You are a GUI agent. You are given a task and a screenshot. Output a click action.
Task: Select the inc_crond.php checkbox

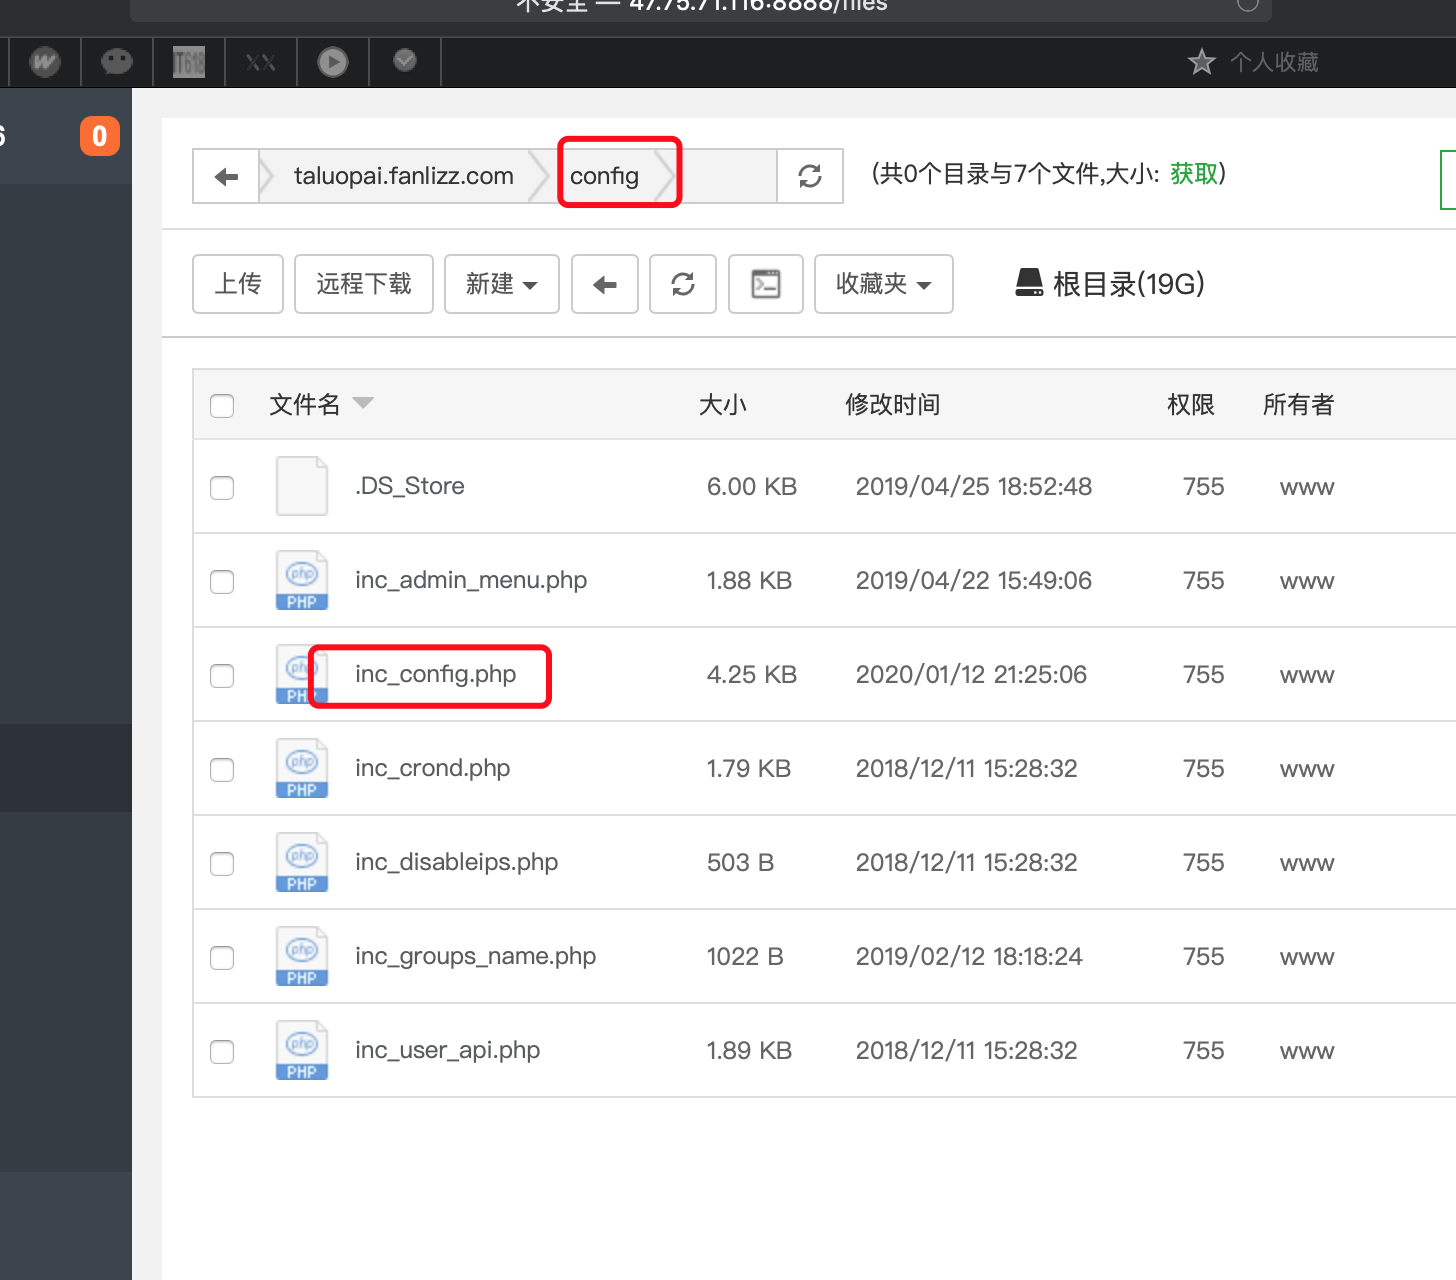coord(222,770)
